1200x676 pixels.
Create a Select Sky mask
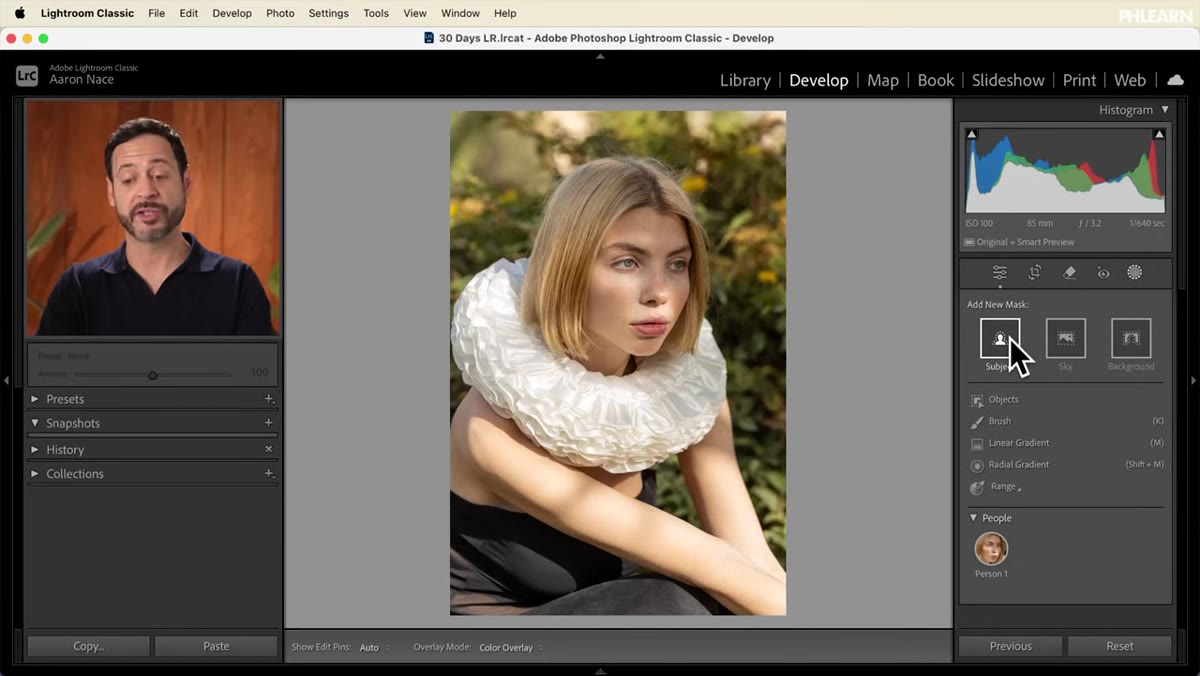[x=1066, y=338]
